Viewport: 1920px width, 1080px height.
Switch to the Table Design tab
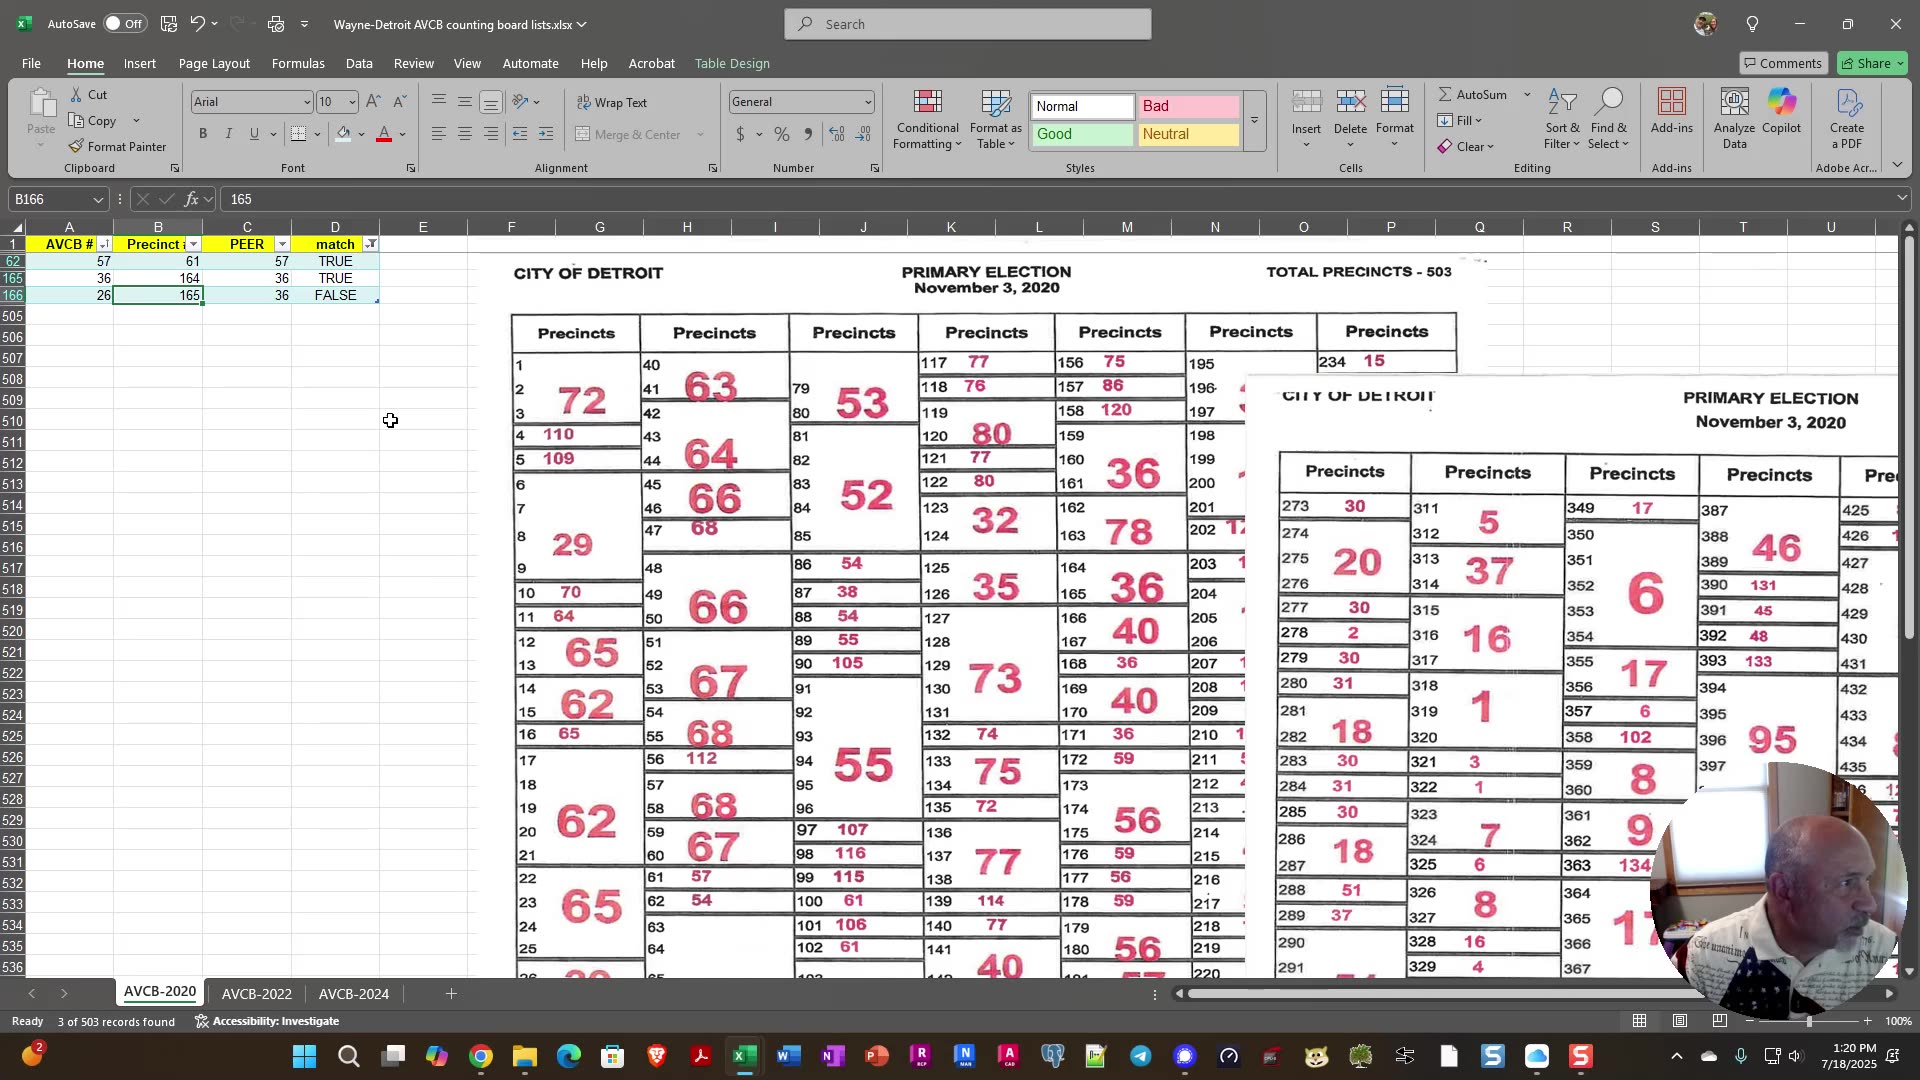tap(732, 63)
